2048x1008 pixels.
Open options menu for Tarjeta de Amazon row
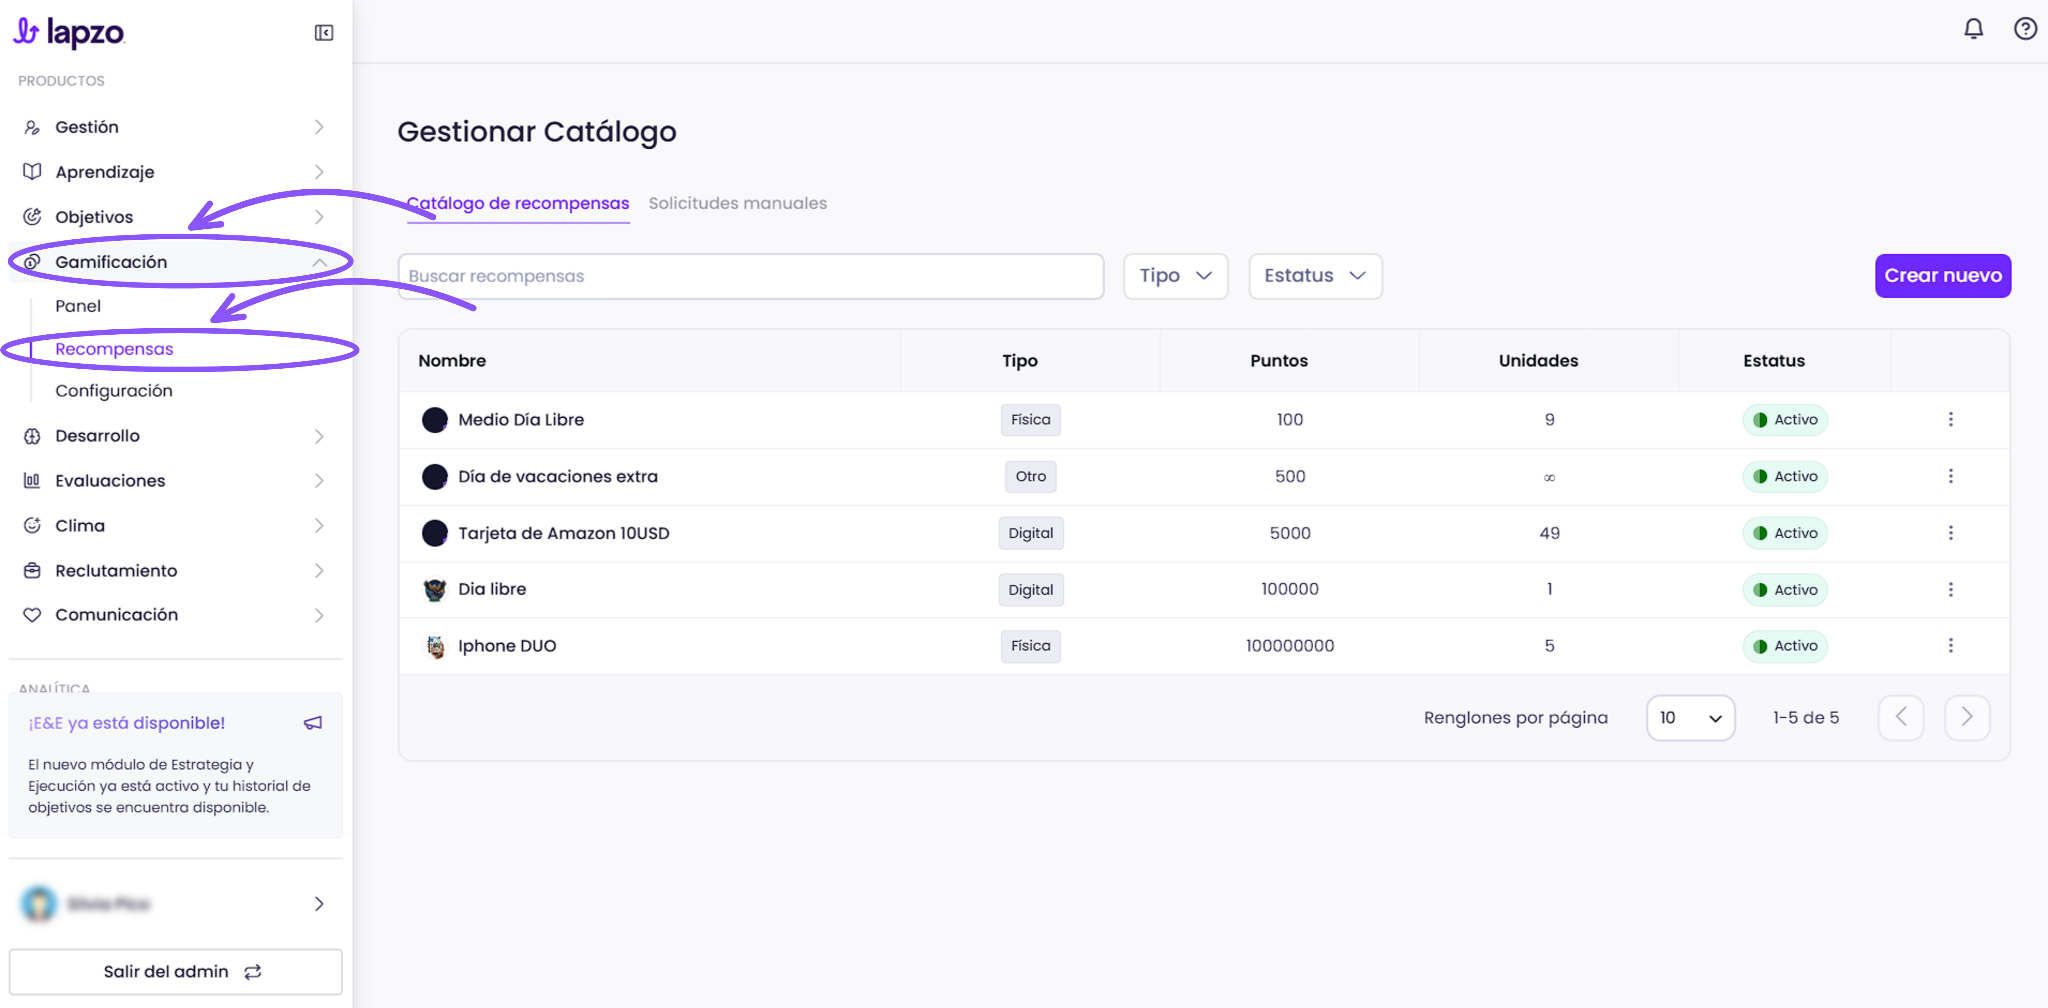click(x=1950, y=533)
